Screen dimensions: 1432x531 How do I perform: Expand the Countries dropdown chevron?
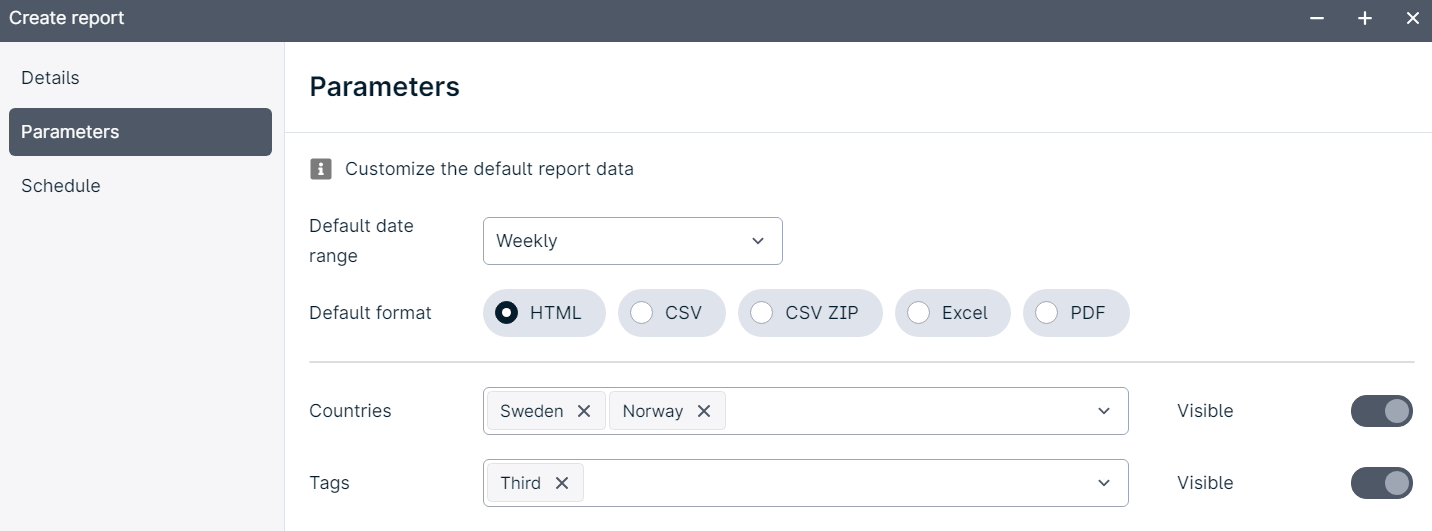pos(1104,411)
